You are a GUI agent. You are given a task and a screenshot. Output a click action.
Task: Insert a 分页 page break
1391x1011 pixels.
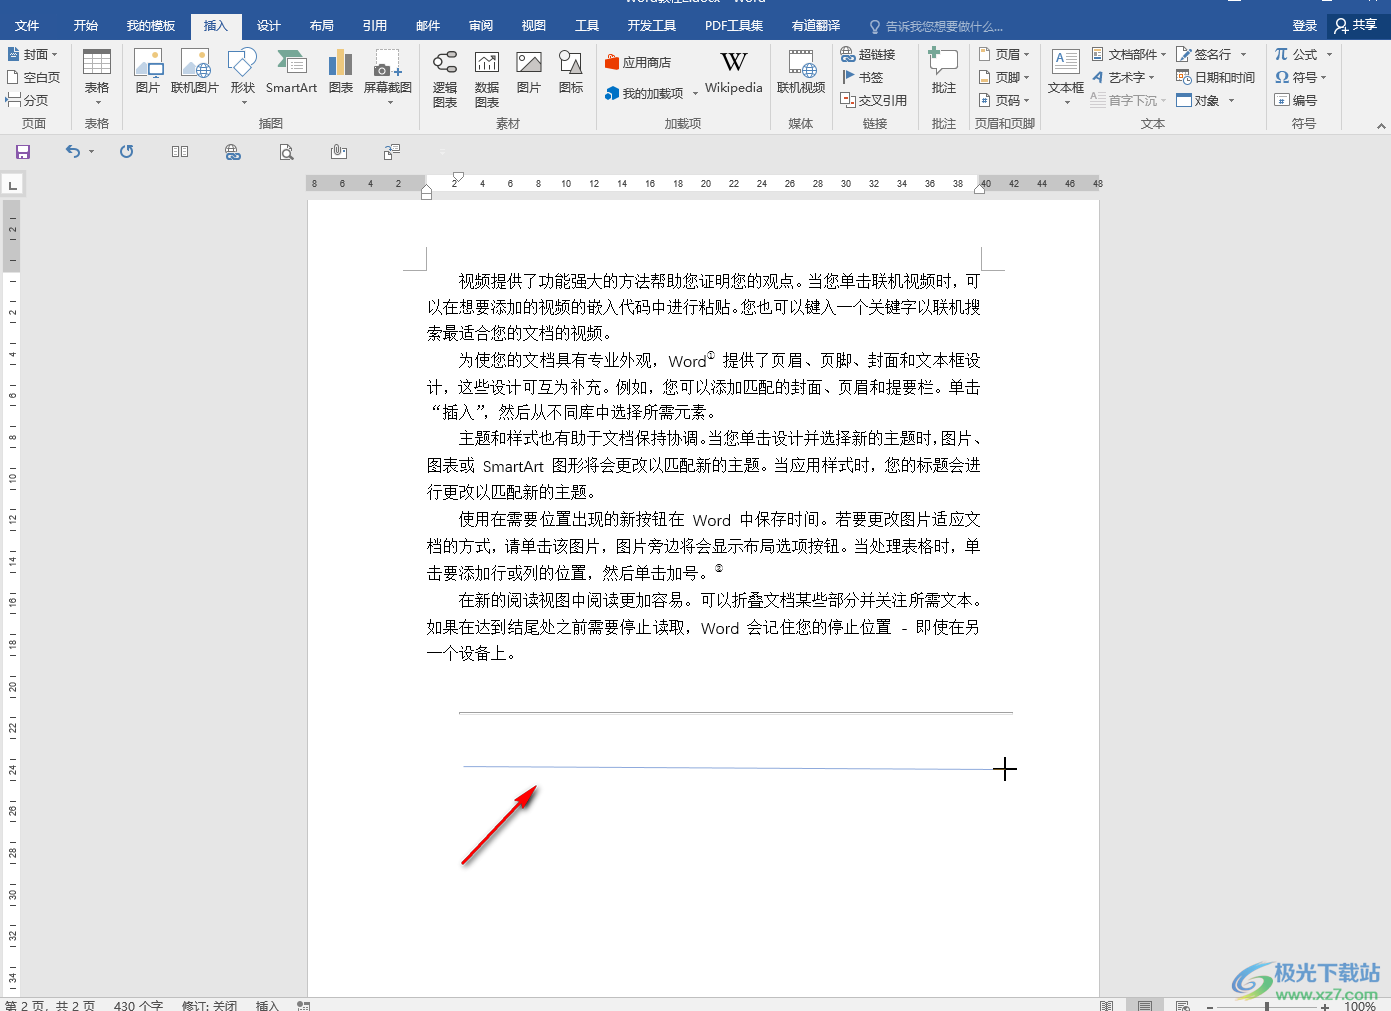[27, 100]
